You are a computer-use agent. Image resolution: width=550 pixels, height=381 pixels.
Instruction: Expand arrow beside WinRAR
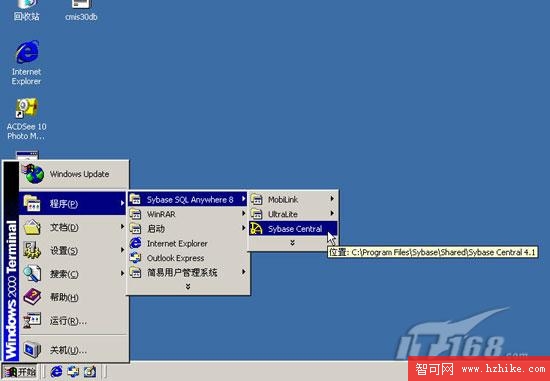tap(243, 214)
